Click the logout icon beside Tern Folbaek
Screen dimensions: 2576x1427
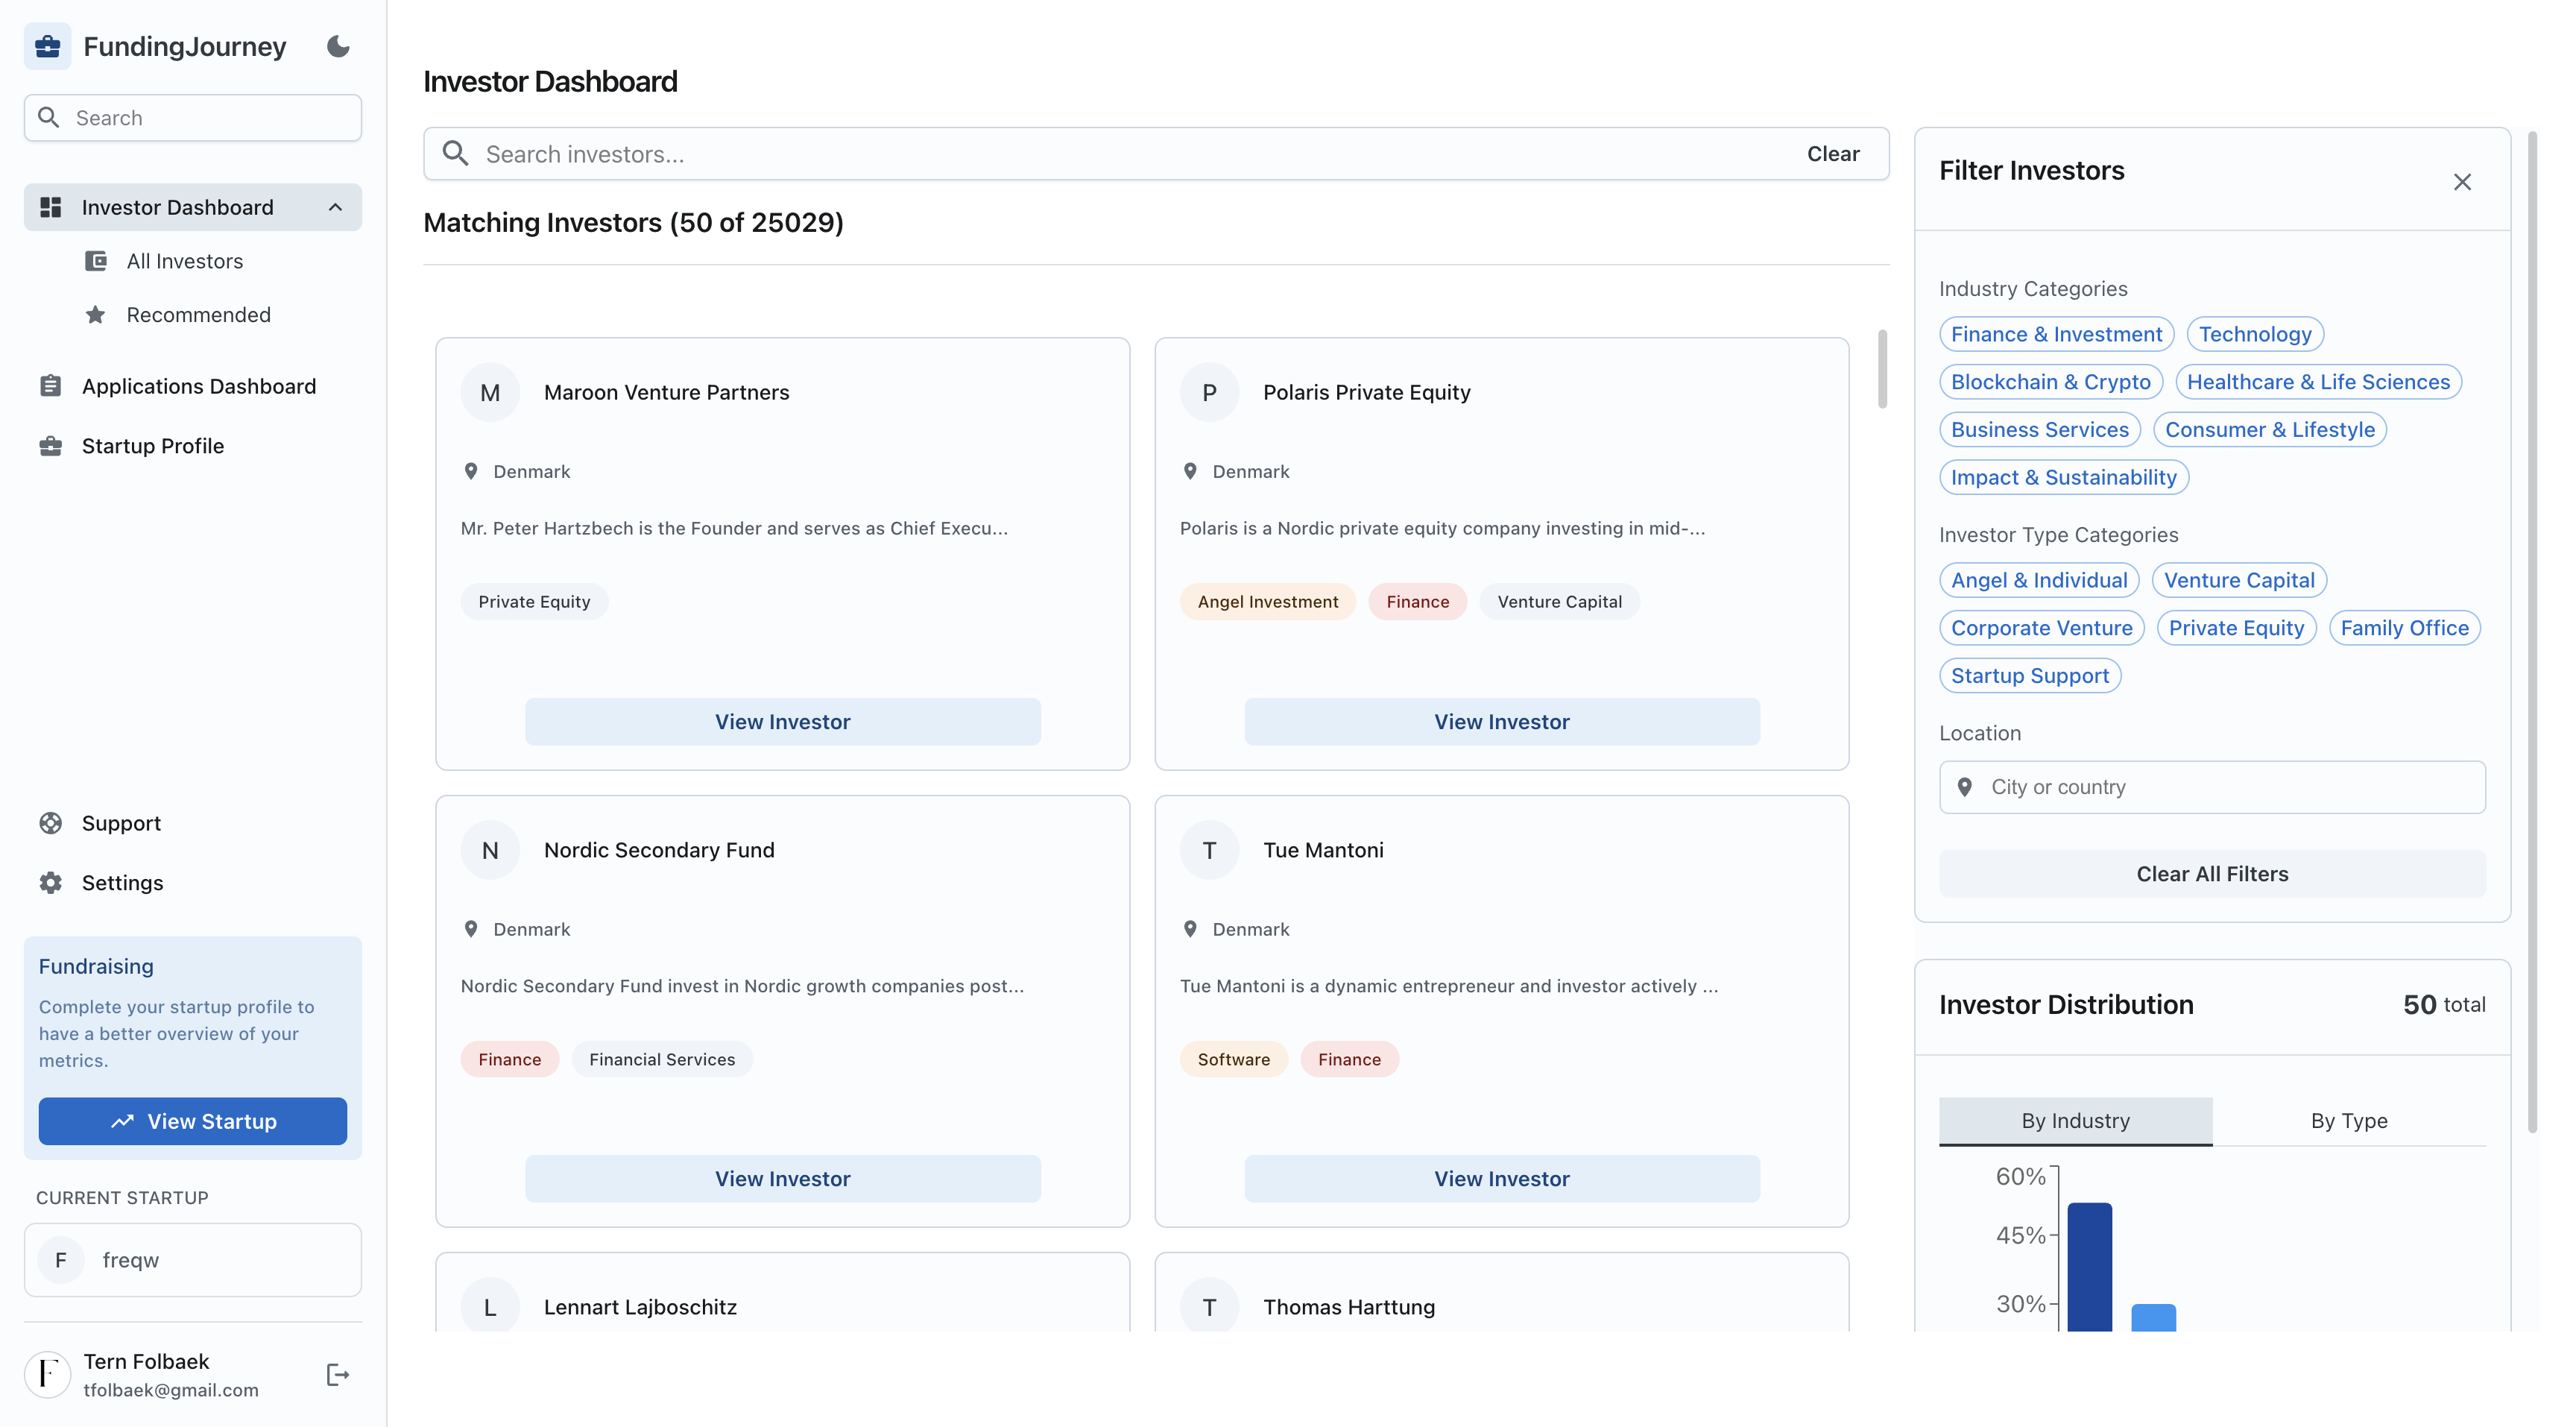[338, 1374]
